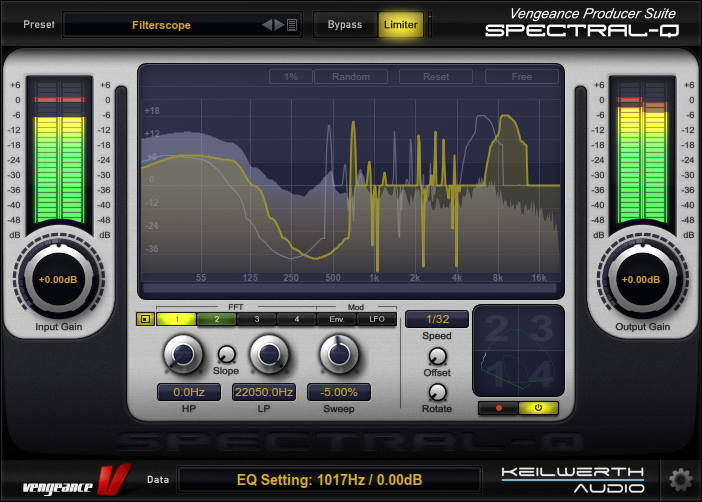Click the power button under XY pad
Image resolution: width=702 pixels, height=502 pixels.
pyautogui.click(x=539, y=408)
